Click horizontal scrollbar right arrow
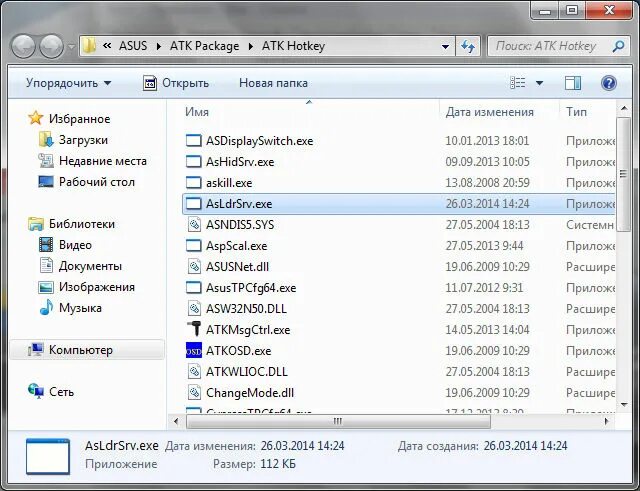The width and height of the screenshot is (640, 491). 607,421
